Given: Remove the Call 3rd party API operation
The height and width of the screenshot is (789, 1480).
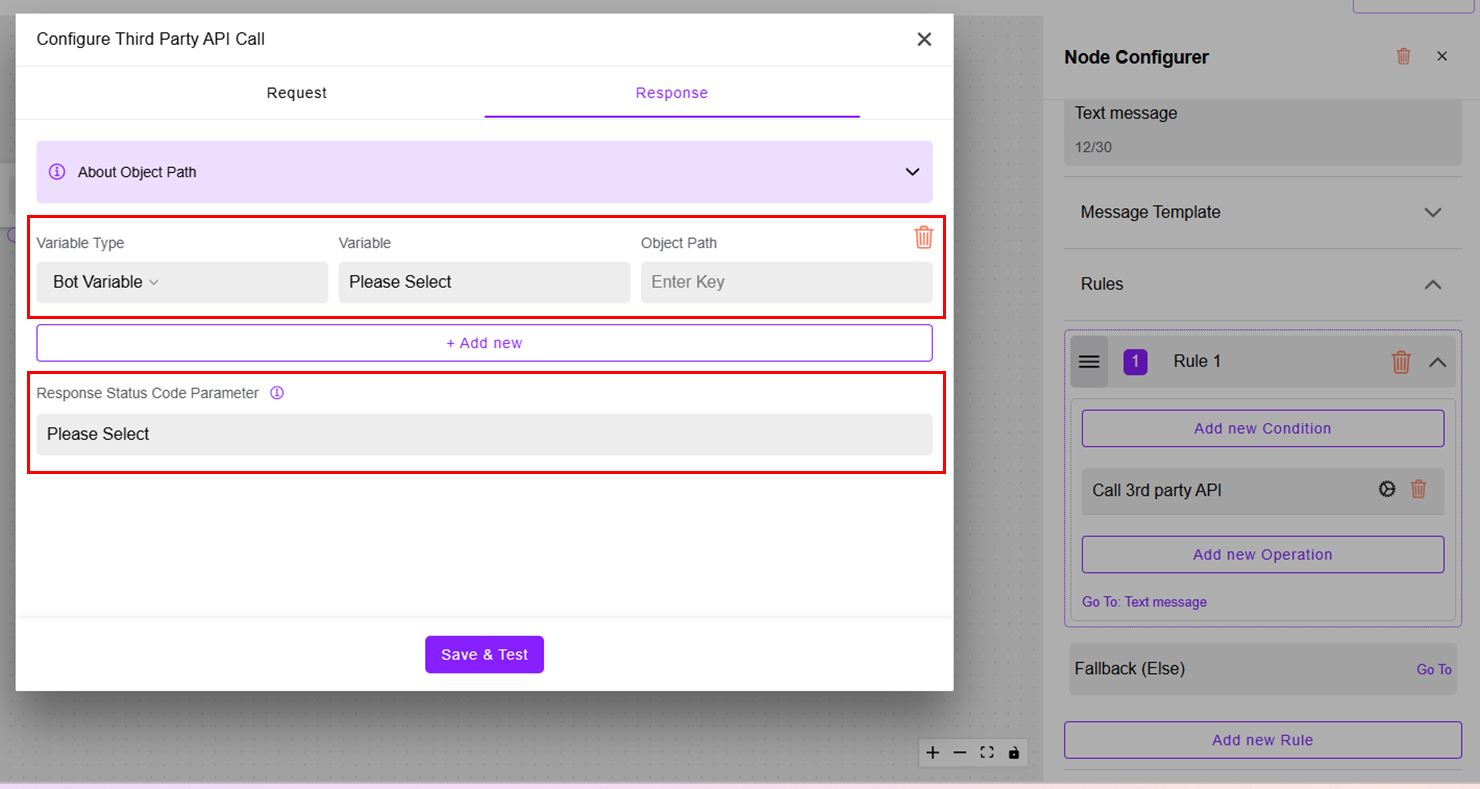Looking at the screenshot, I should [x=1418, y=489].
